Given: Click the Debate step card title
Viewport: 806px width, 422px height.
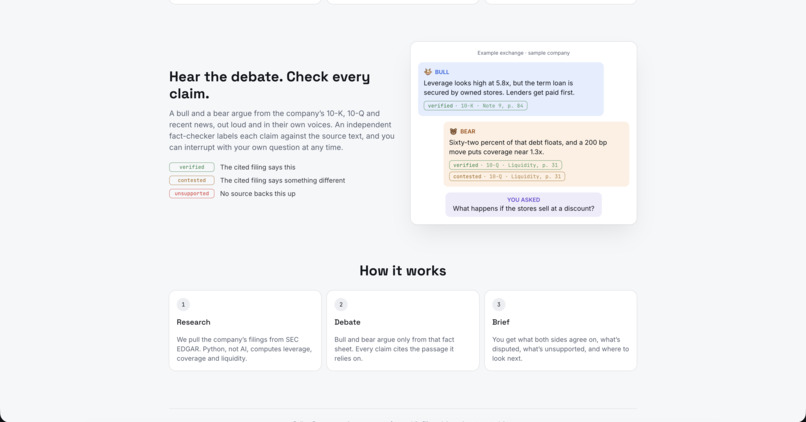Looking at the screenshot, I should click(x=347, y=322).
